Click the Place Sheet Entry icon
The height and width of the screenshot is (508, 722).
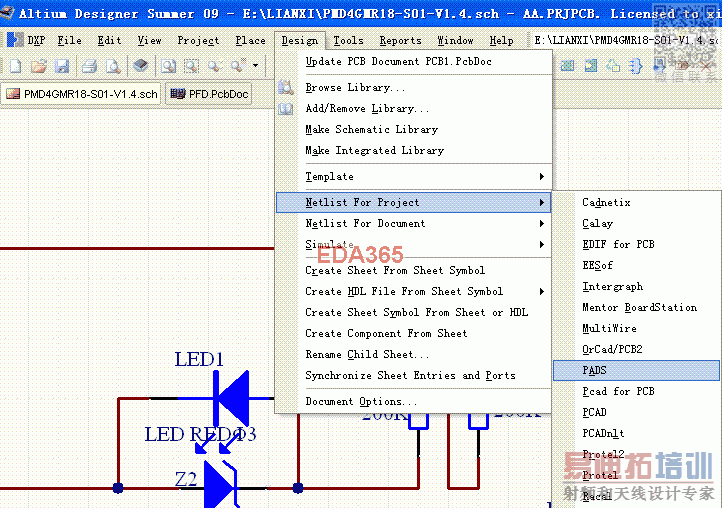pyautogui.click(x=591, y=66)
